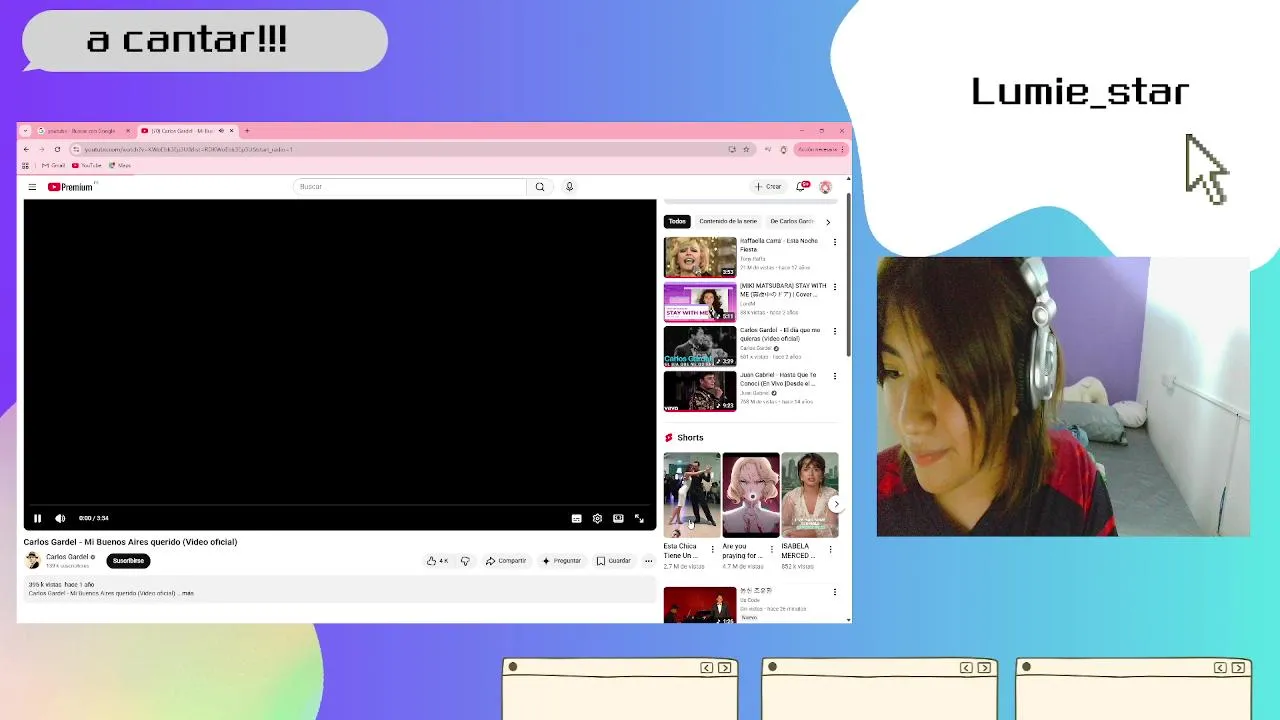
Task: Mute the video player volume
Action: (60, 518)
